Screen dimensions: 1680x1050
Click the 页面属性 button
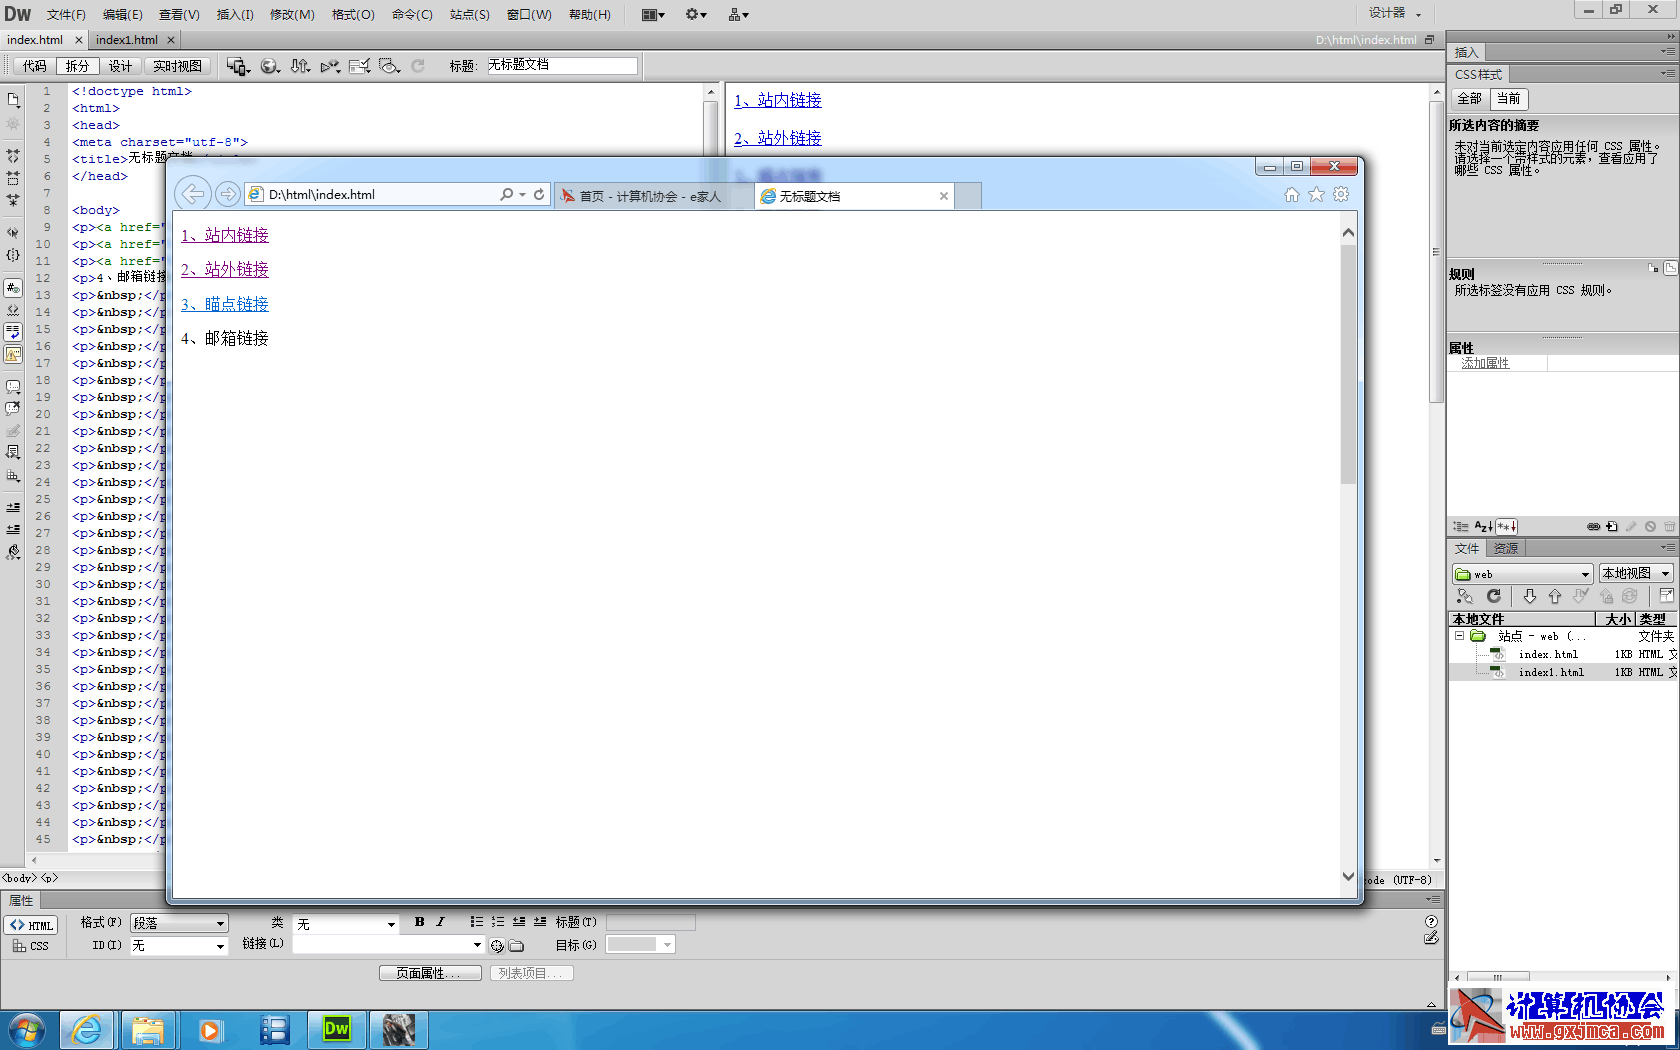pyautogui.click(x=430, y=973)
